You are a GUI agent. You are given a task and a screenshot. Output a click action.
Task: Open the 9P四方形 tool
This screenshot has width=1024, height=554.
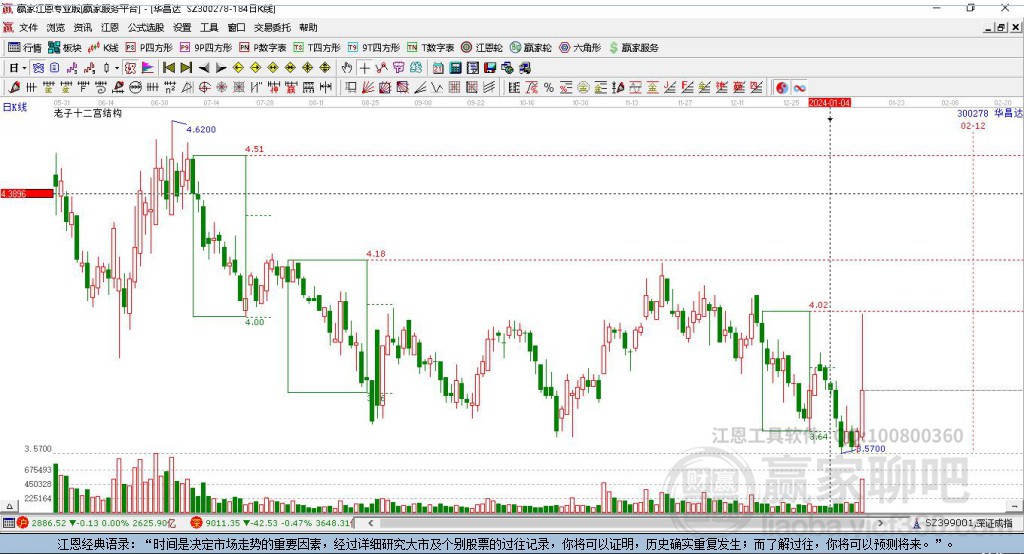(x=206, y=48)
